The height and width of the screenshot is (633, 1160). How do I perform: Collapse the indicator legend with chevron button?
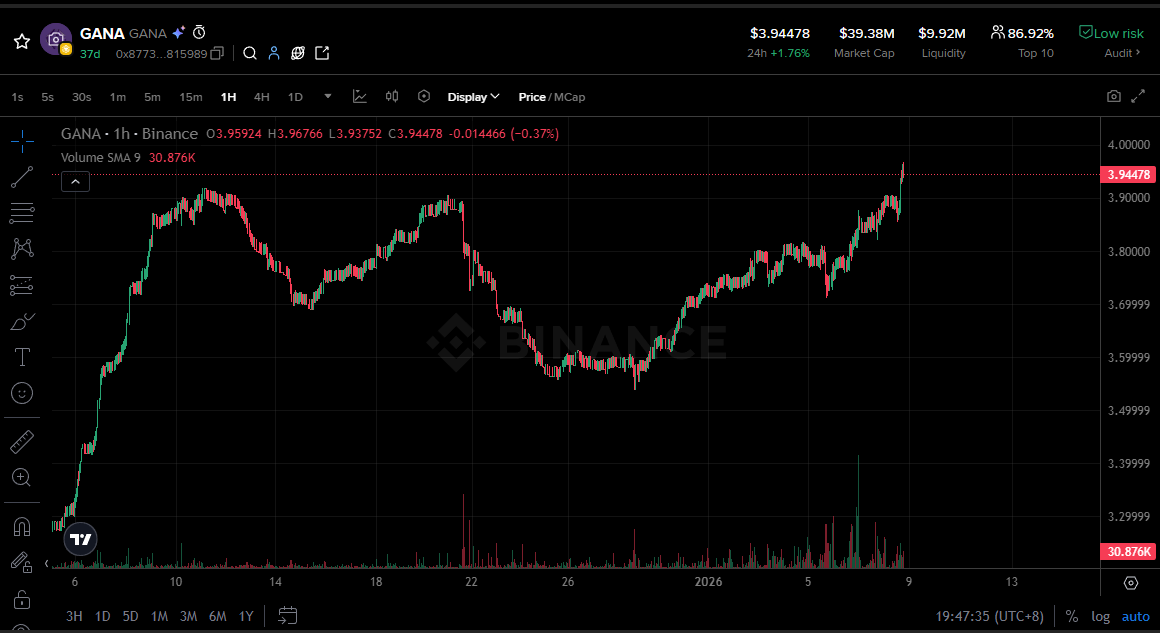tap(75, 181)
